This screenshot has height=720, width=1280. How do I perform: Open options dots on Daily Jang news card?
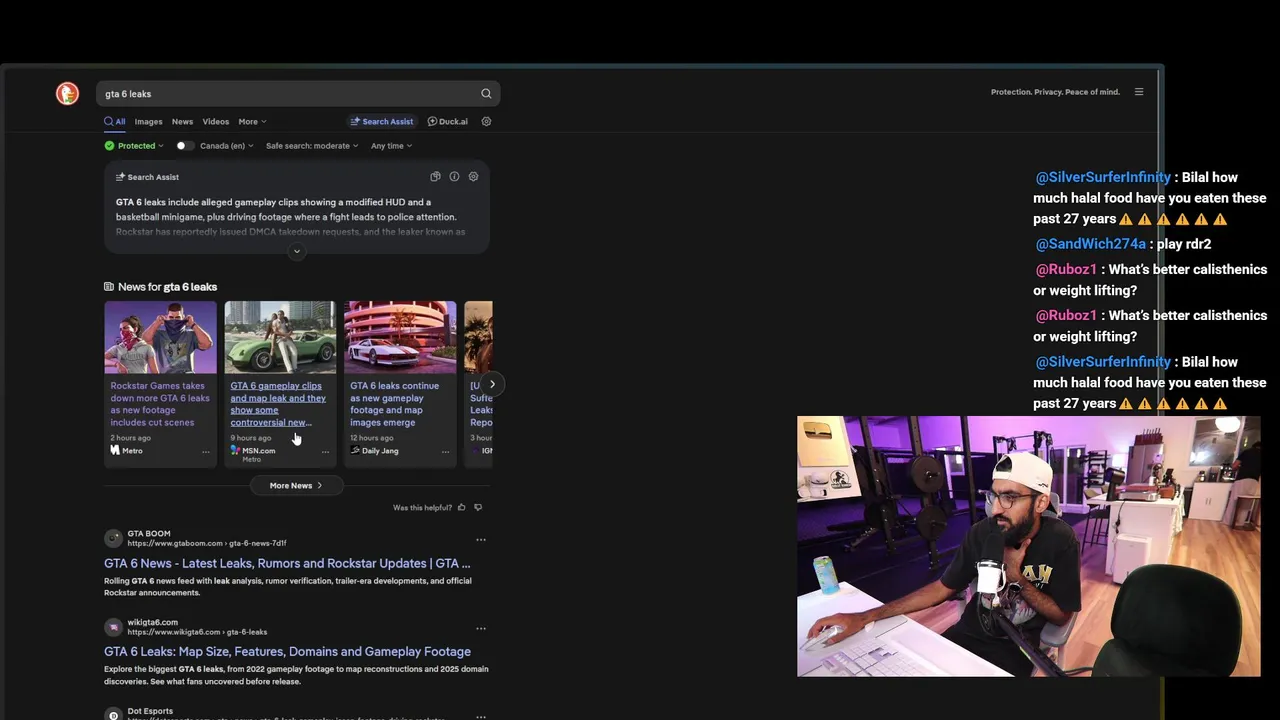tap(445, 451)
